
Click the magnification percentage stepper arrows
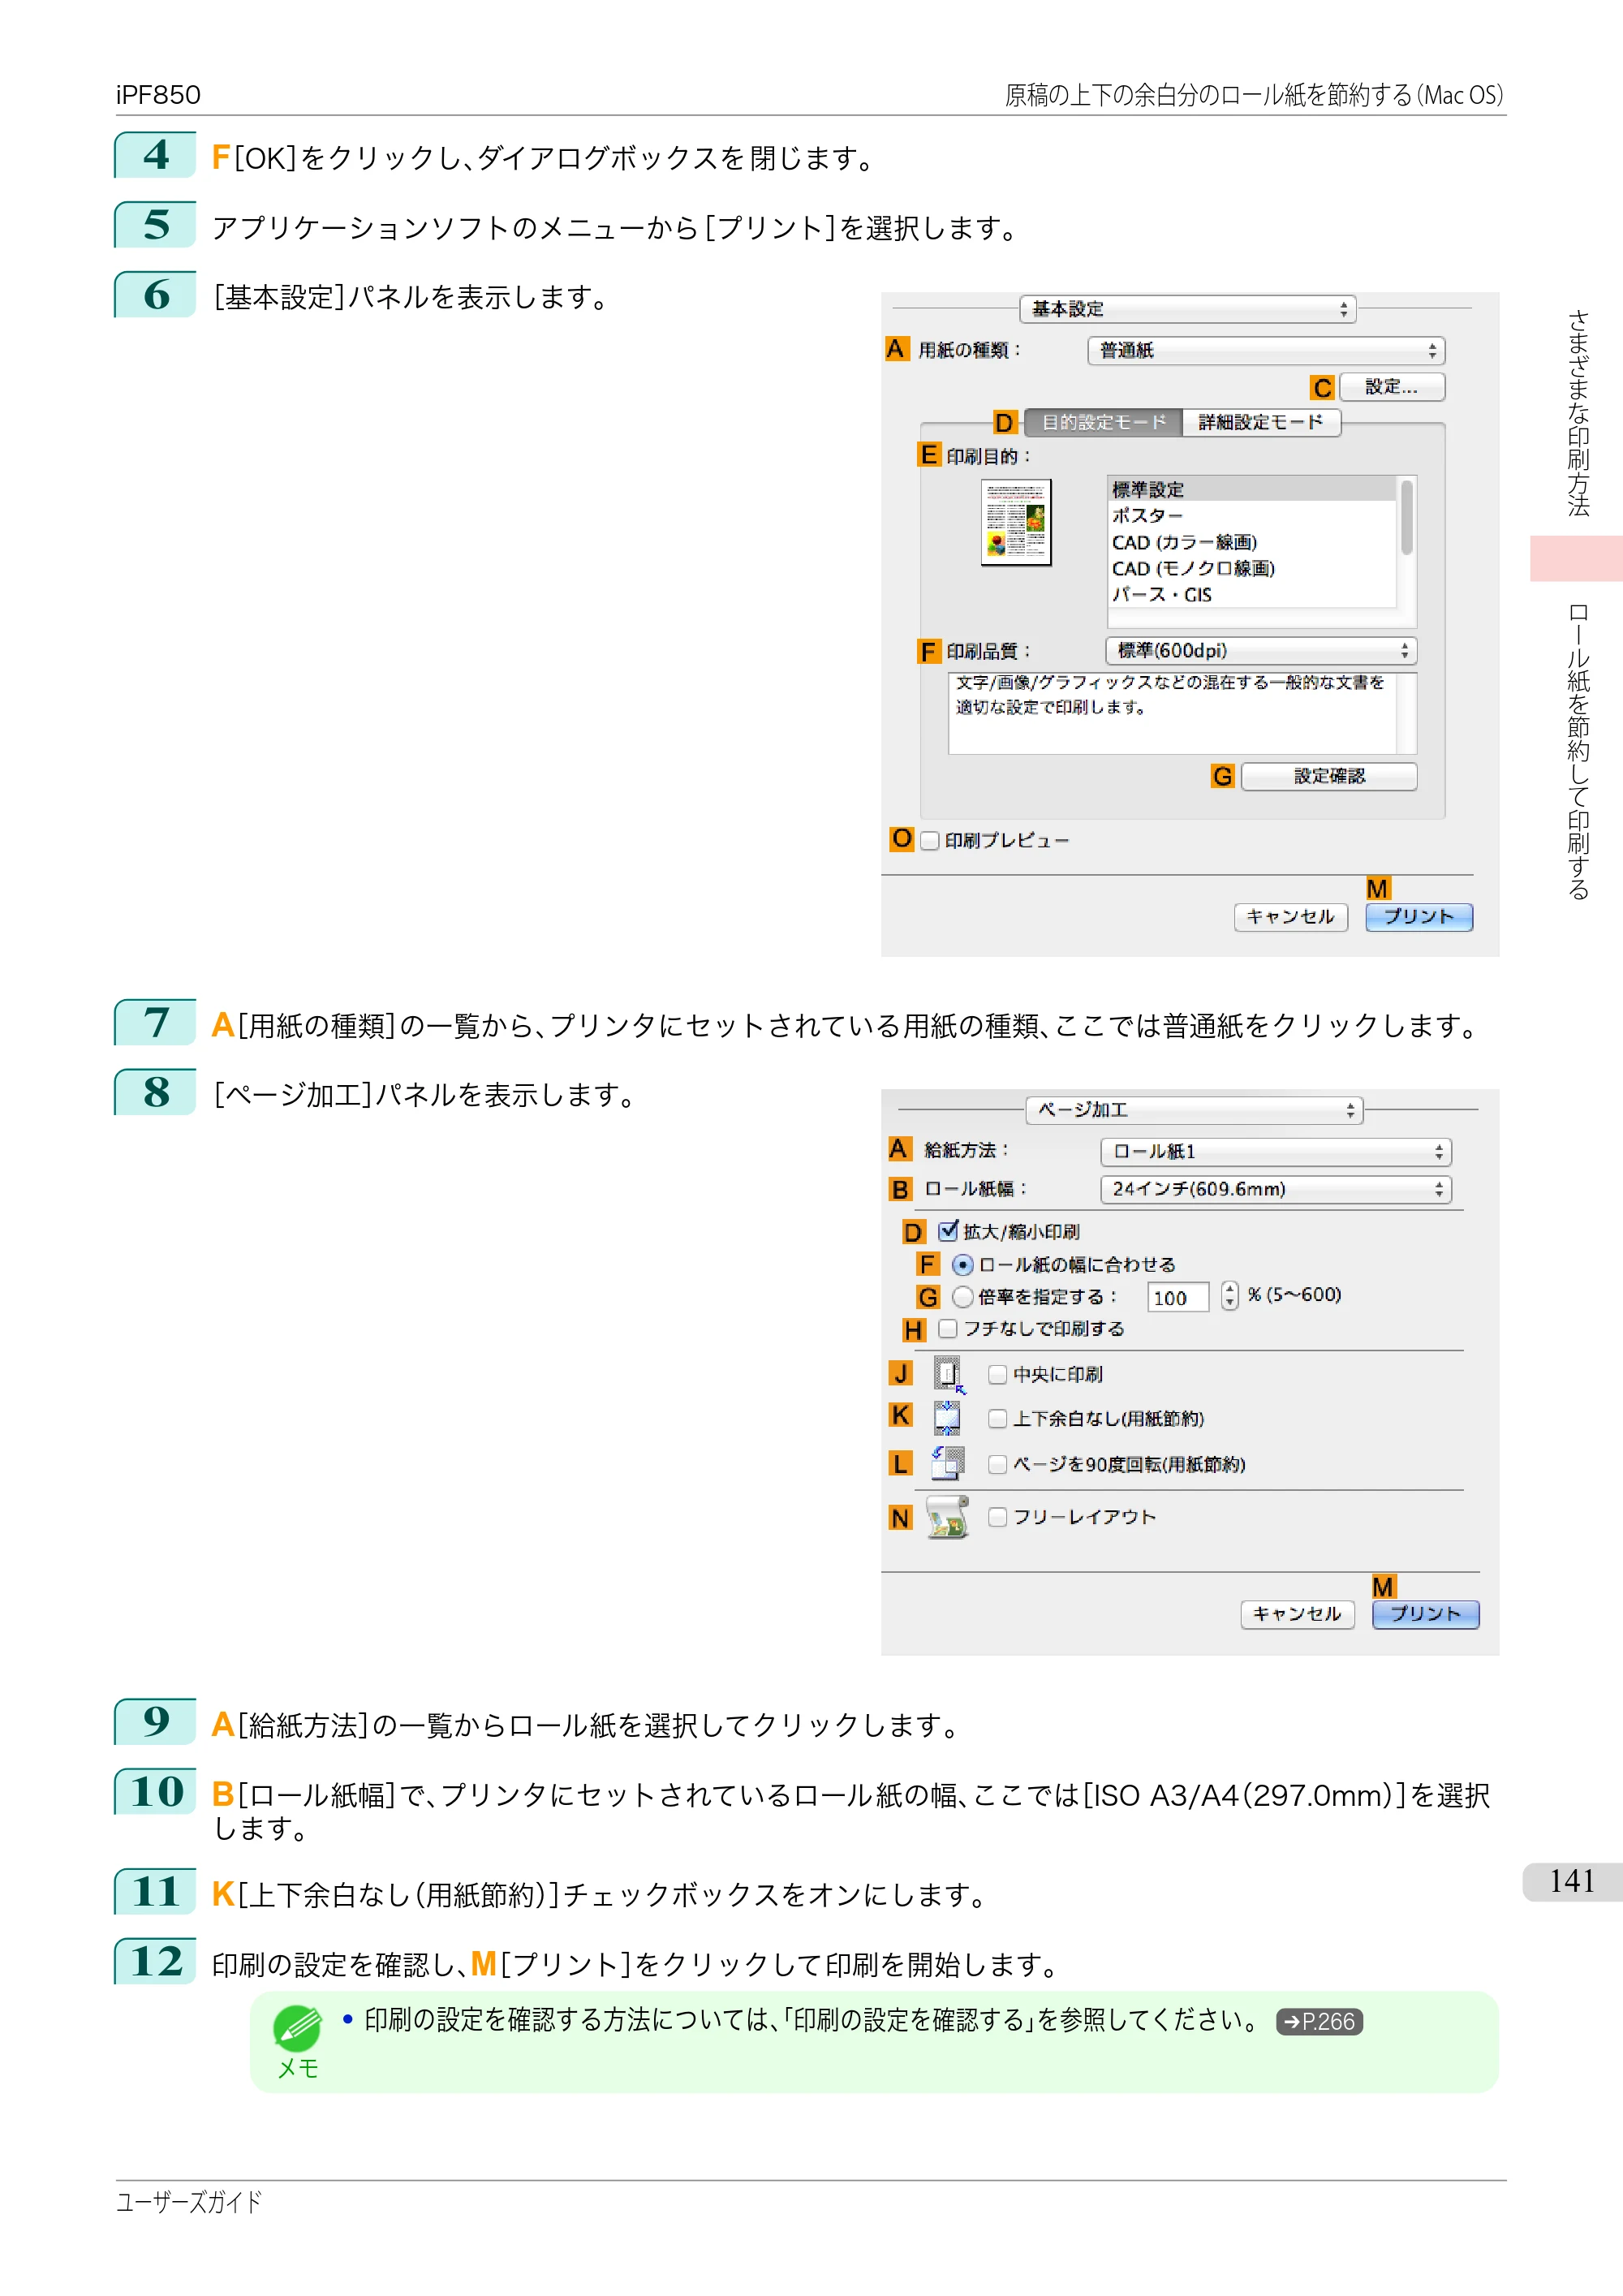tap(1229, 1297)
